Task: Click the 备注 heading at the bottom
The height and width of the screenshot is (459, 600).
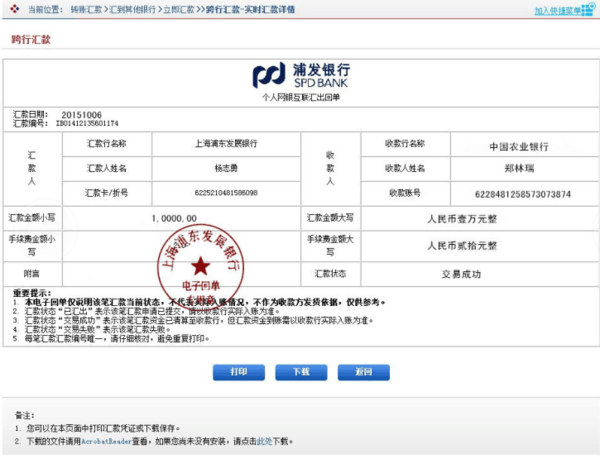Action: [24, 415]
